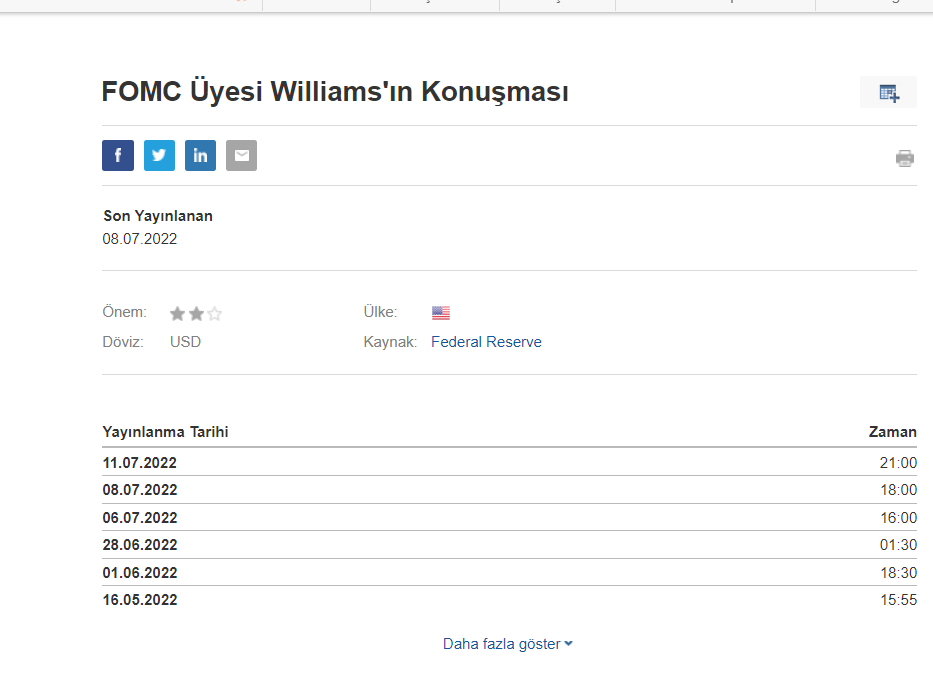The height and width of the screenshot is (685, 933).
Task: Open the Federal Reserve source link
Action: coord(486,342)
